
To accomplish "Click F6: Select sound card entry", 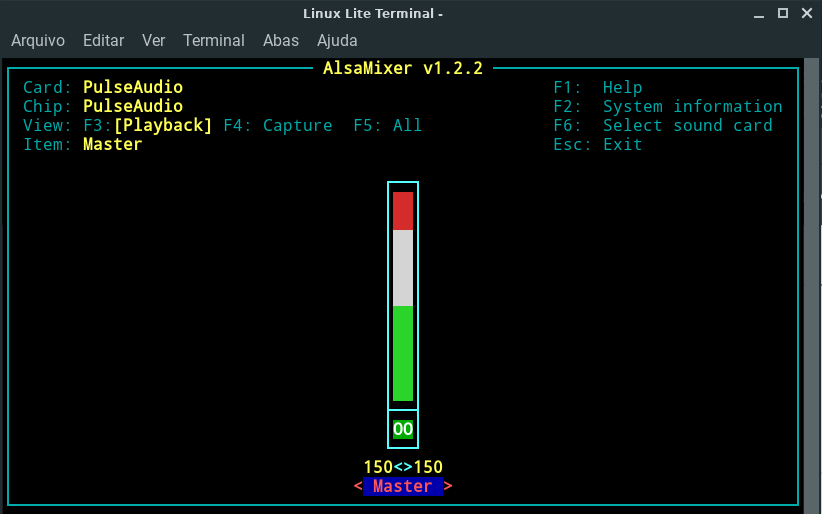I will point(663,125).
